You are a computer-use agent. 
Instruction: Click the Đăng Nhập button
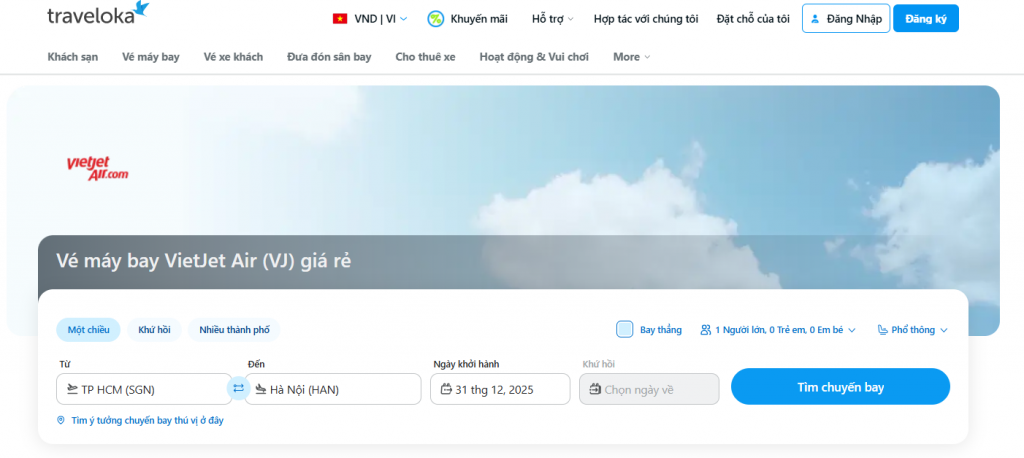[x=846, y=18]
